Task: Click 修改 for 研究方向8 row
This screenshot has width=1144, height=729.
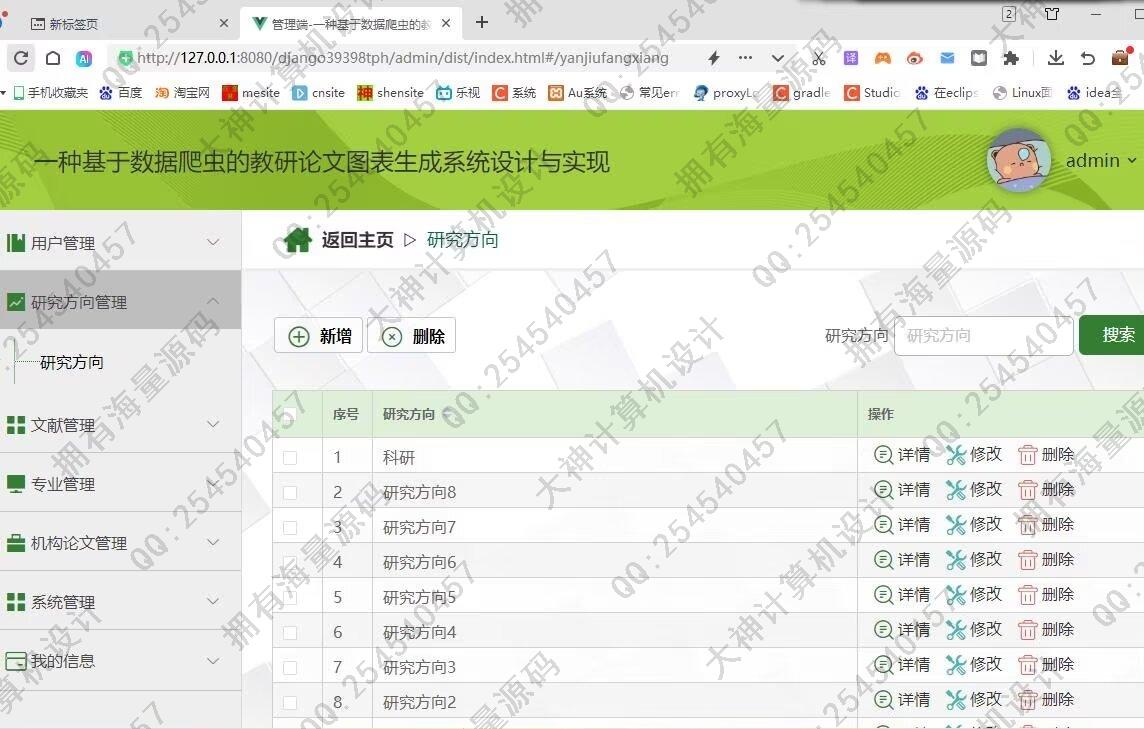Action: click(x=974, y=490)
